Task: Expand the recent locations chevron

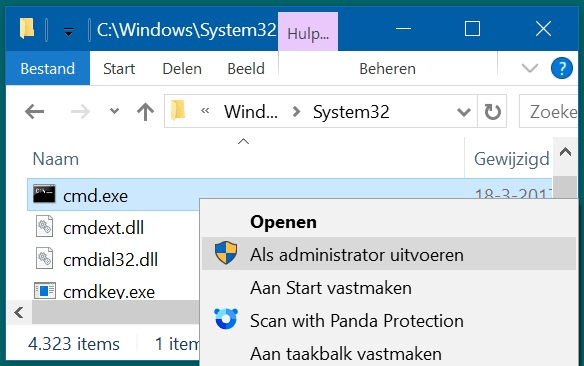Action: (114, 111)
